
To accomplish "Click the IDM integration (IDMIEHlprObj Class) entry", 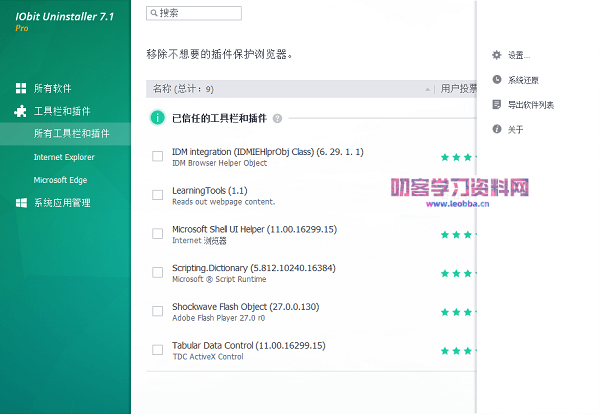I will [267, 152].
